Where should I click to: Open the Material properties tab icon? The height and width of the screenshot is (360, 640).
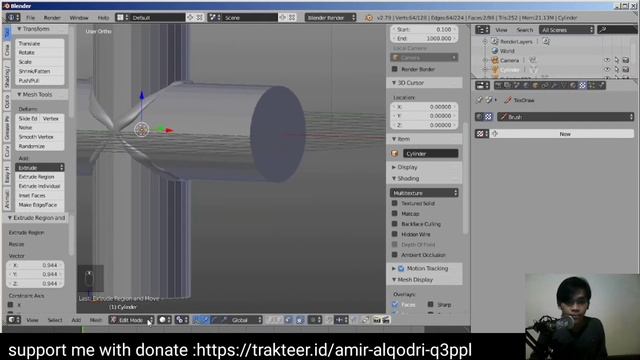coord(573,85)
